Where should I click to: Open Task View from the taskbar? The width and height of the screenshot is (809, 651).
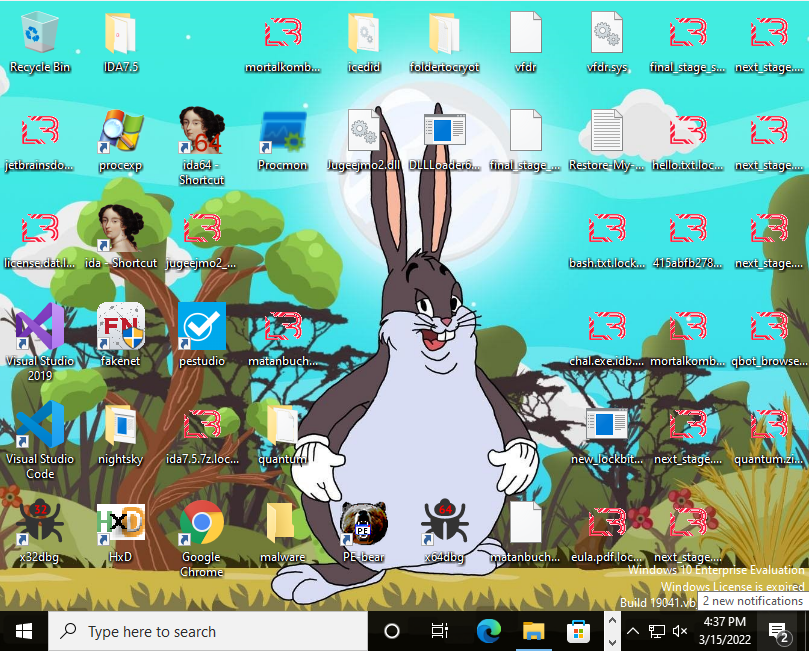pyautogui.click(x=440, y=631)
